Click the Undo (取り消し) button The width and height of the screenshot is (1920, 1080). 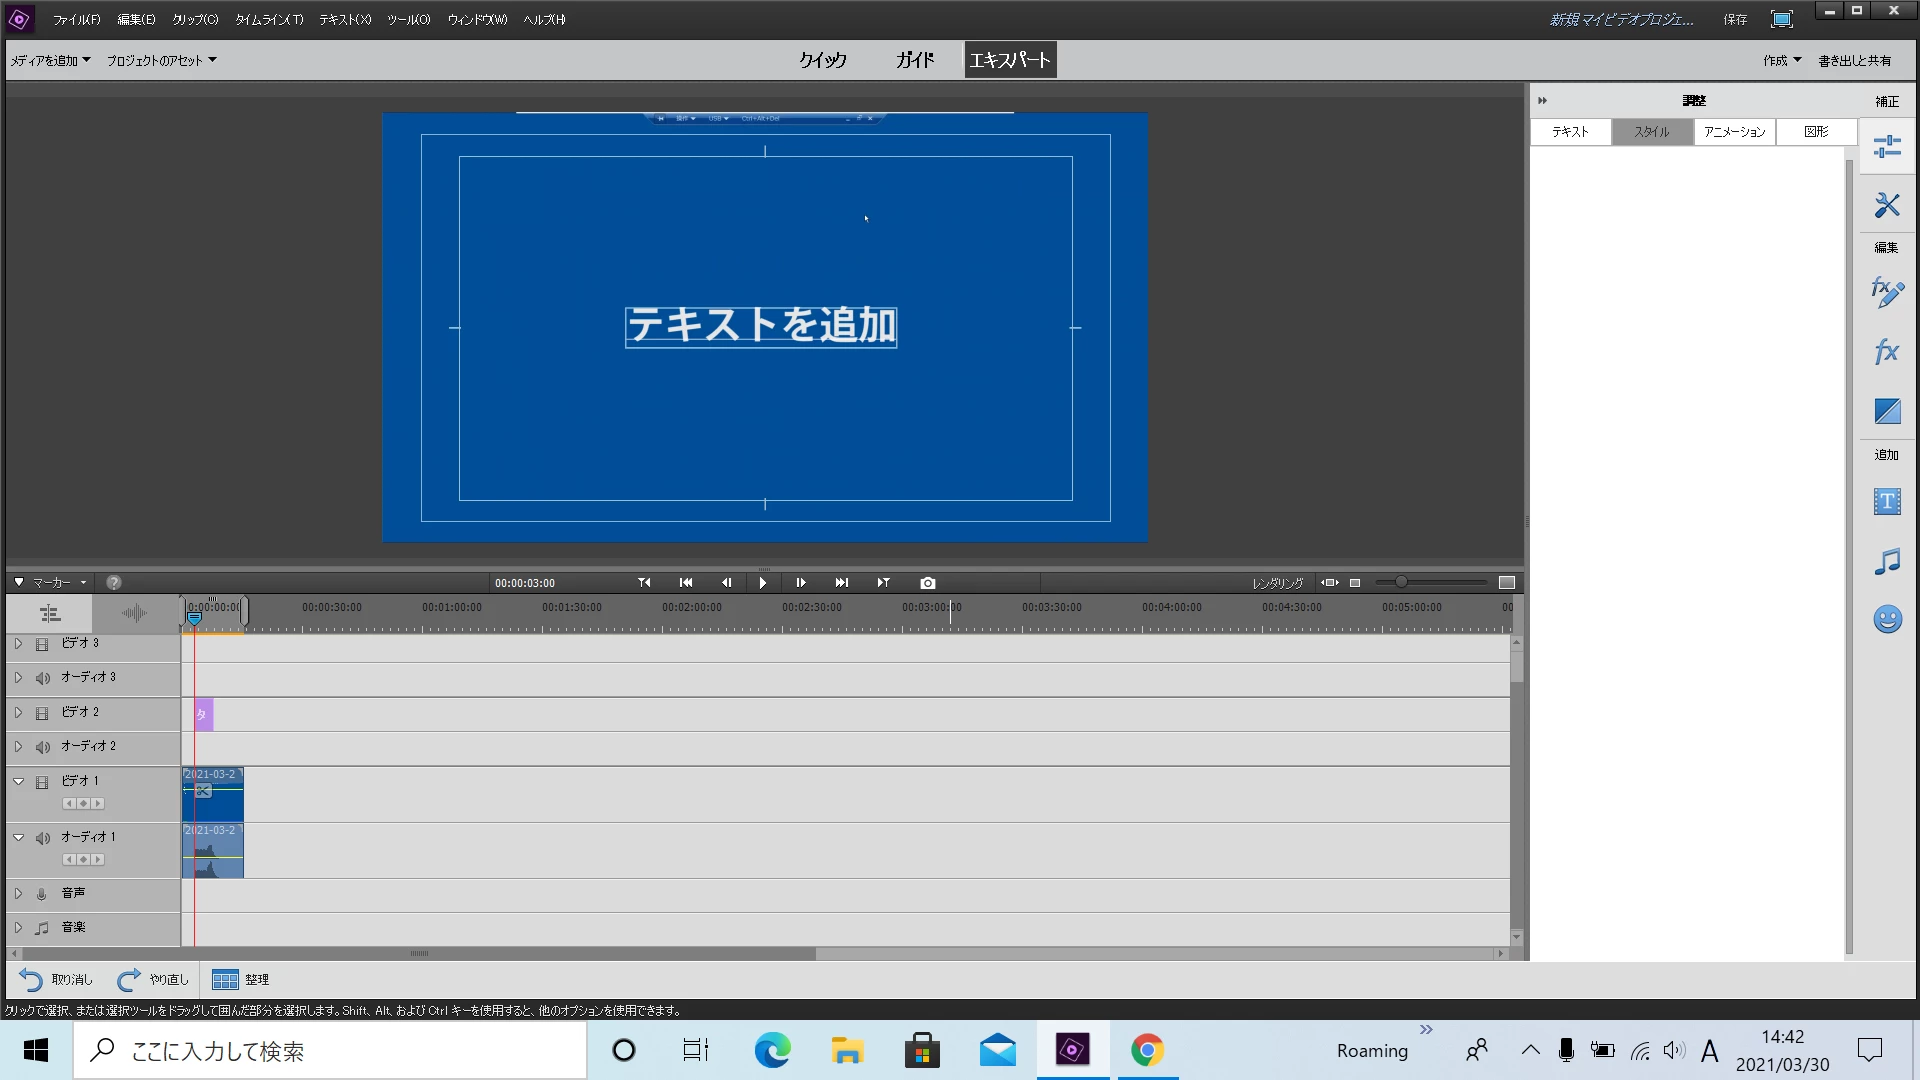(x=56, y=980)
